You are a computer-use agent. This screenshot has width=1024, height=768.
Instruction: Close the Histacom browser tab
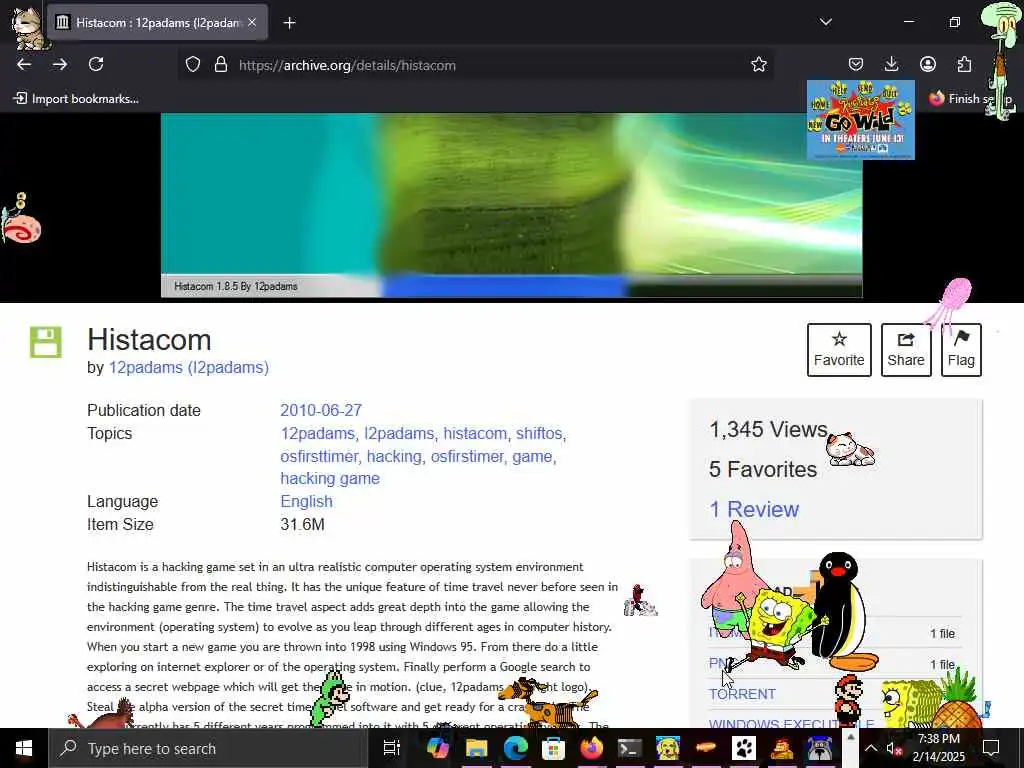pyautogui.click(x=252, y=22)
